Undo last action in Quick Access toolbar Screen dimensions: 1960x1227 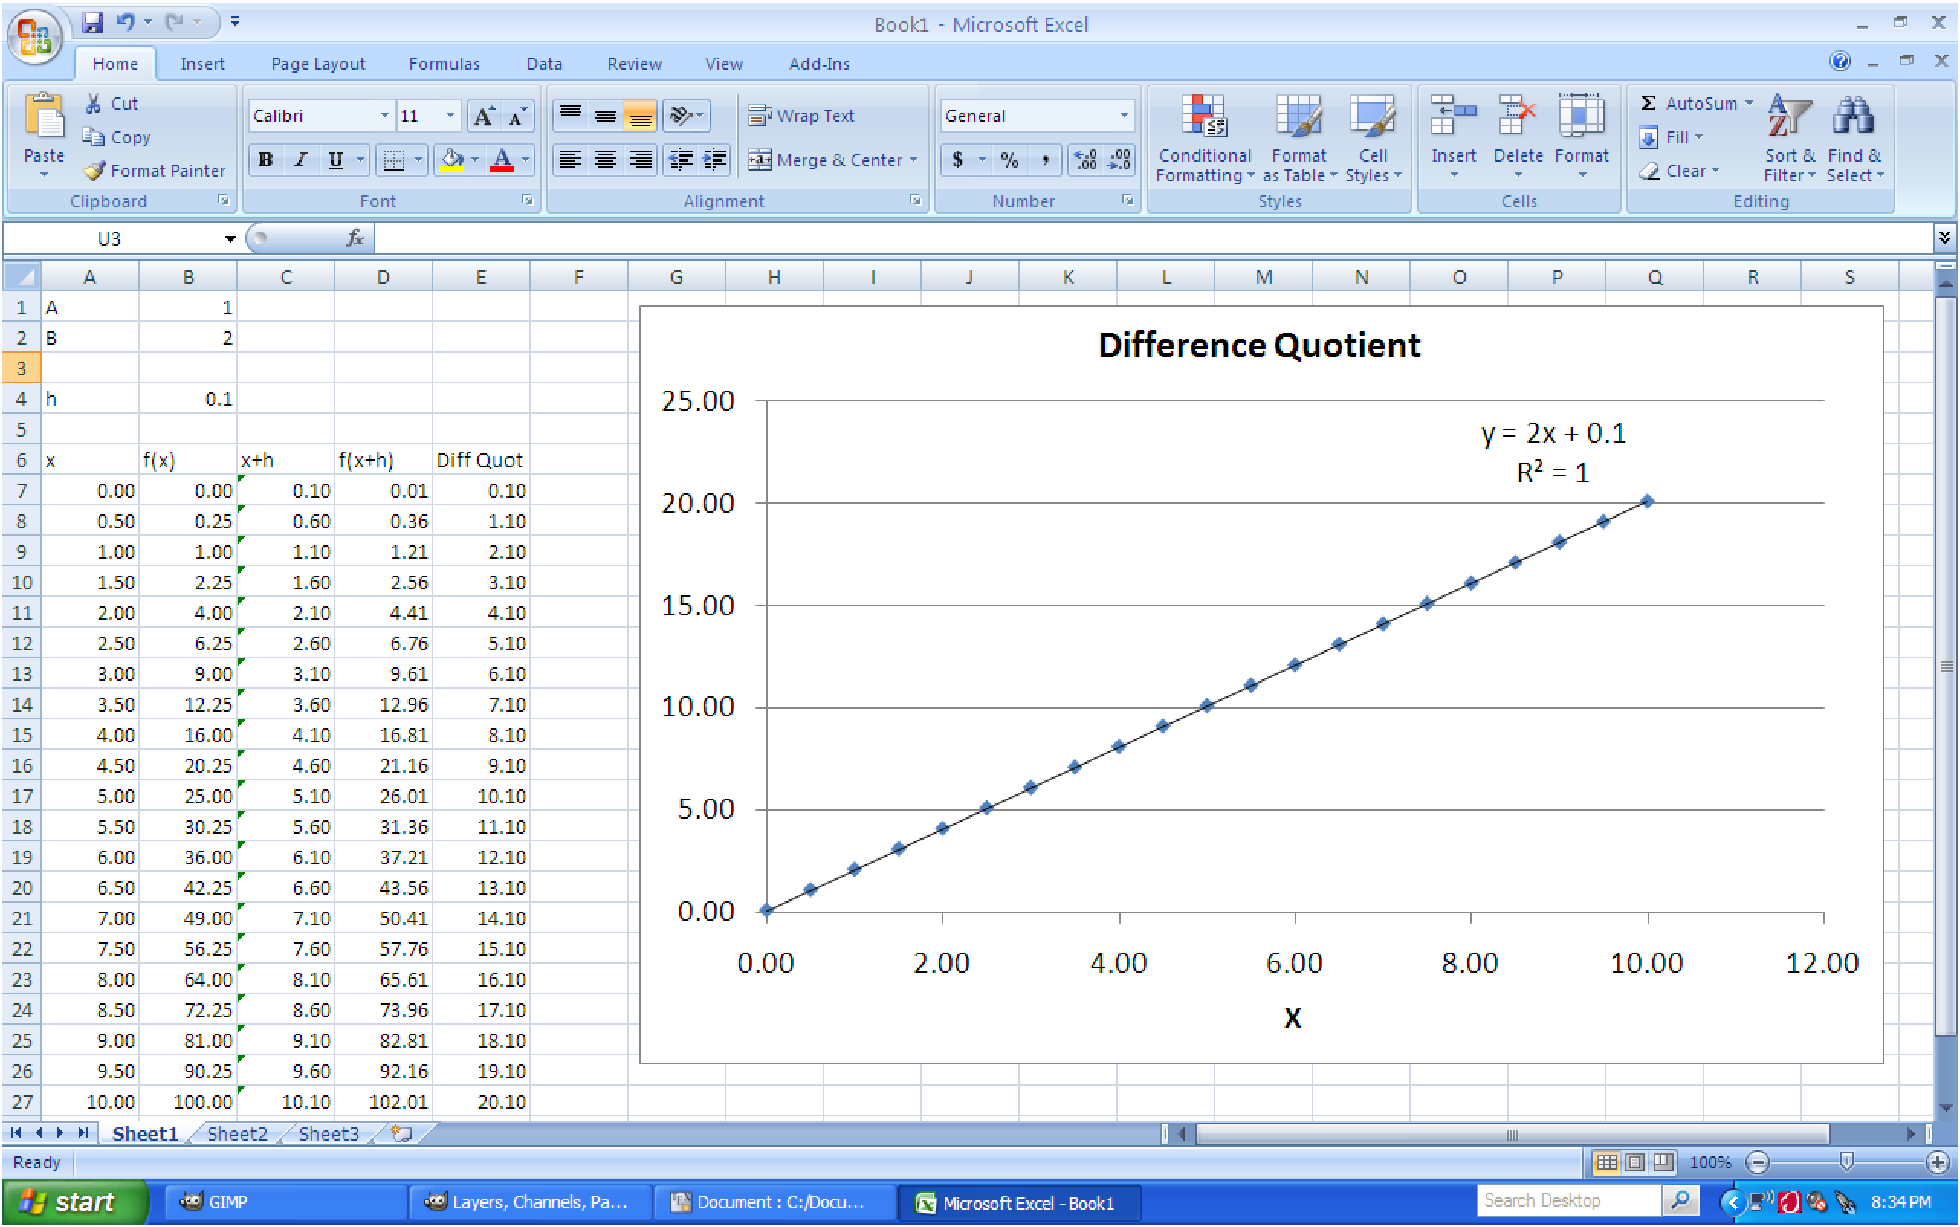click(125, 22)
